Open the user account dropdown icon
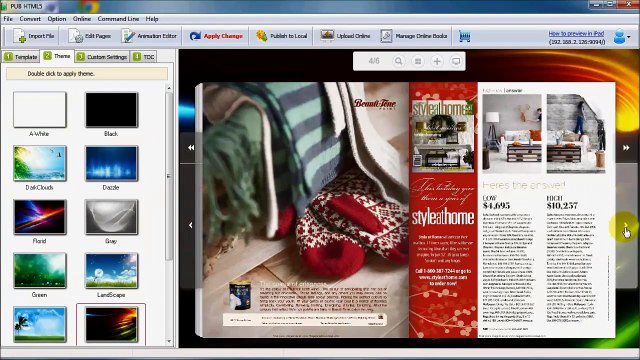The image size is (640, 360). coord(622,37)
